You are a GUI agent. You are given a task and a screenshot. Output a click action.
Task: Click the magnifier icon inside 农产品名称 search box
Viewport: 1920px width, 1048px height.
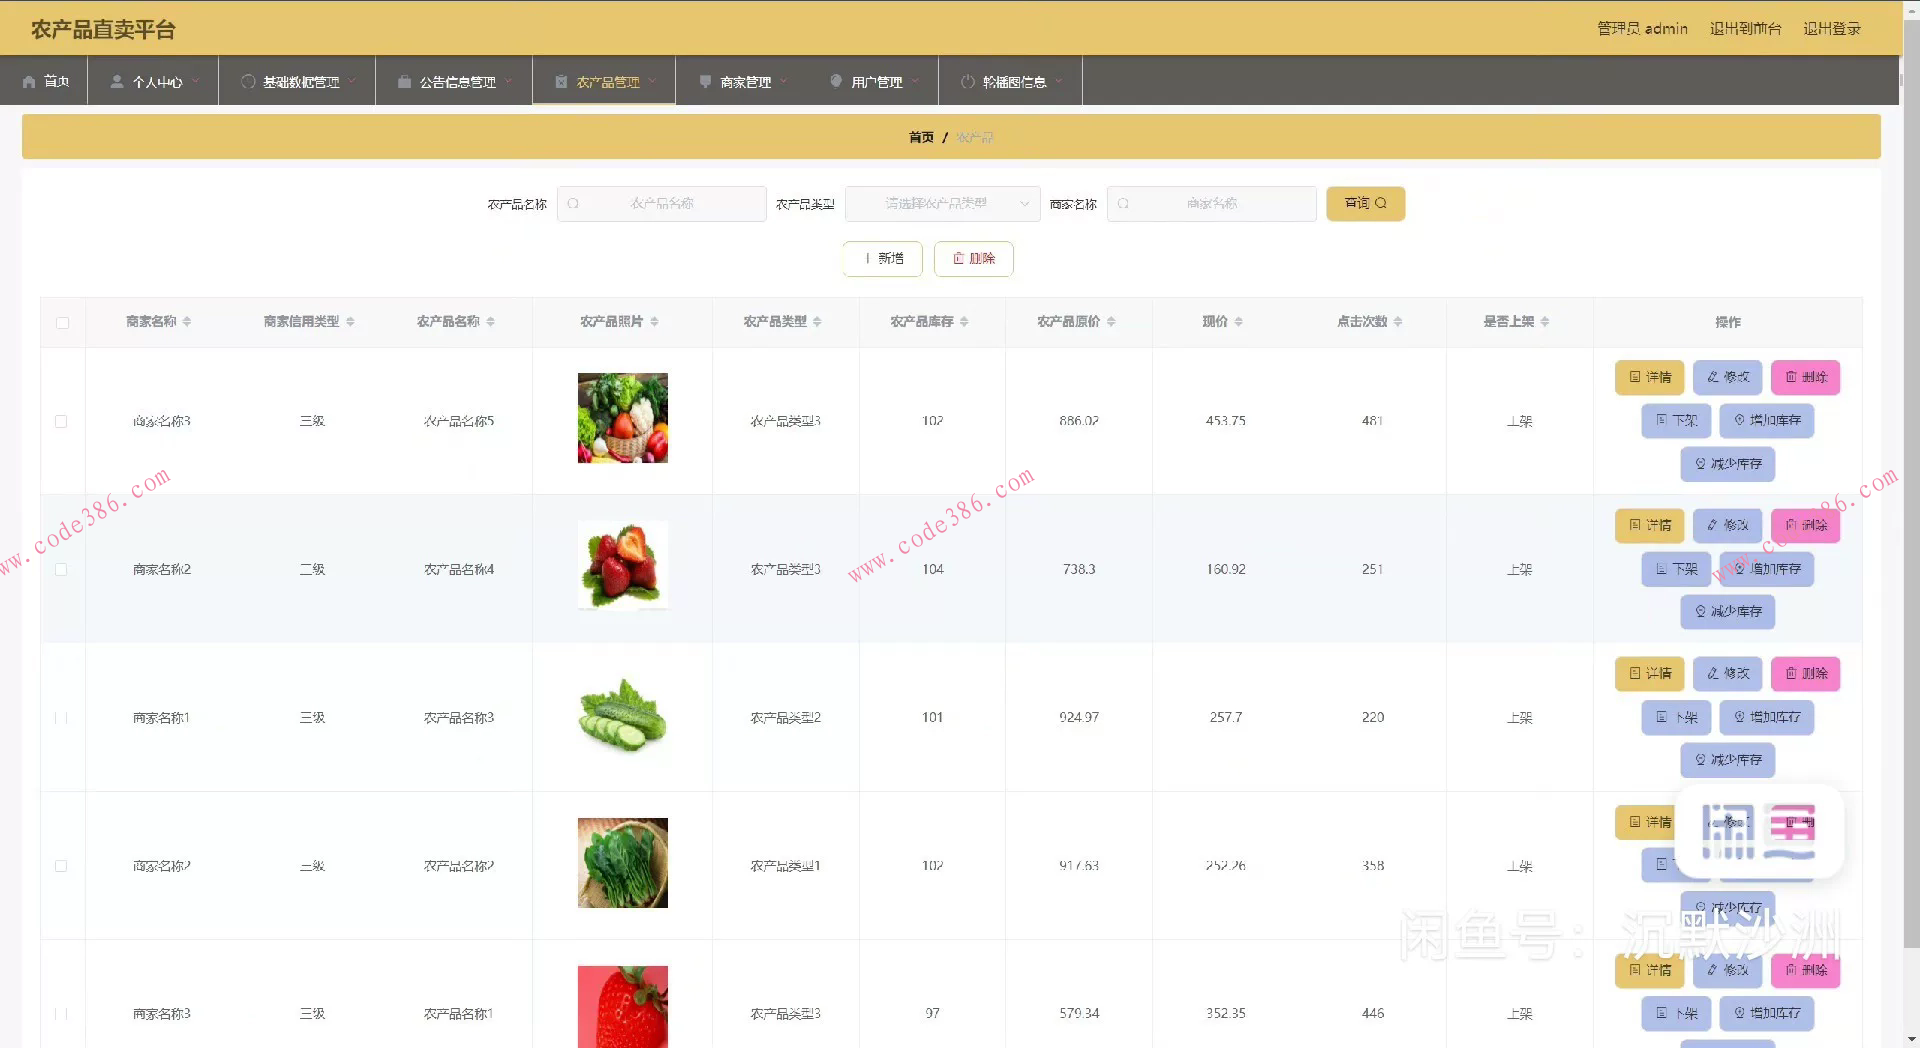[575, 203]
